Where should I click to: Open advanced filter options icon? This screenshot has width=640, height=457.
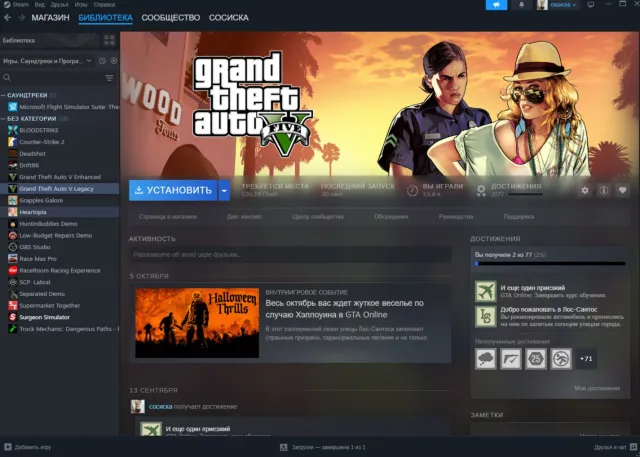(109, 78)
